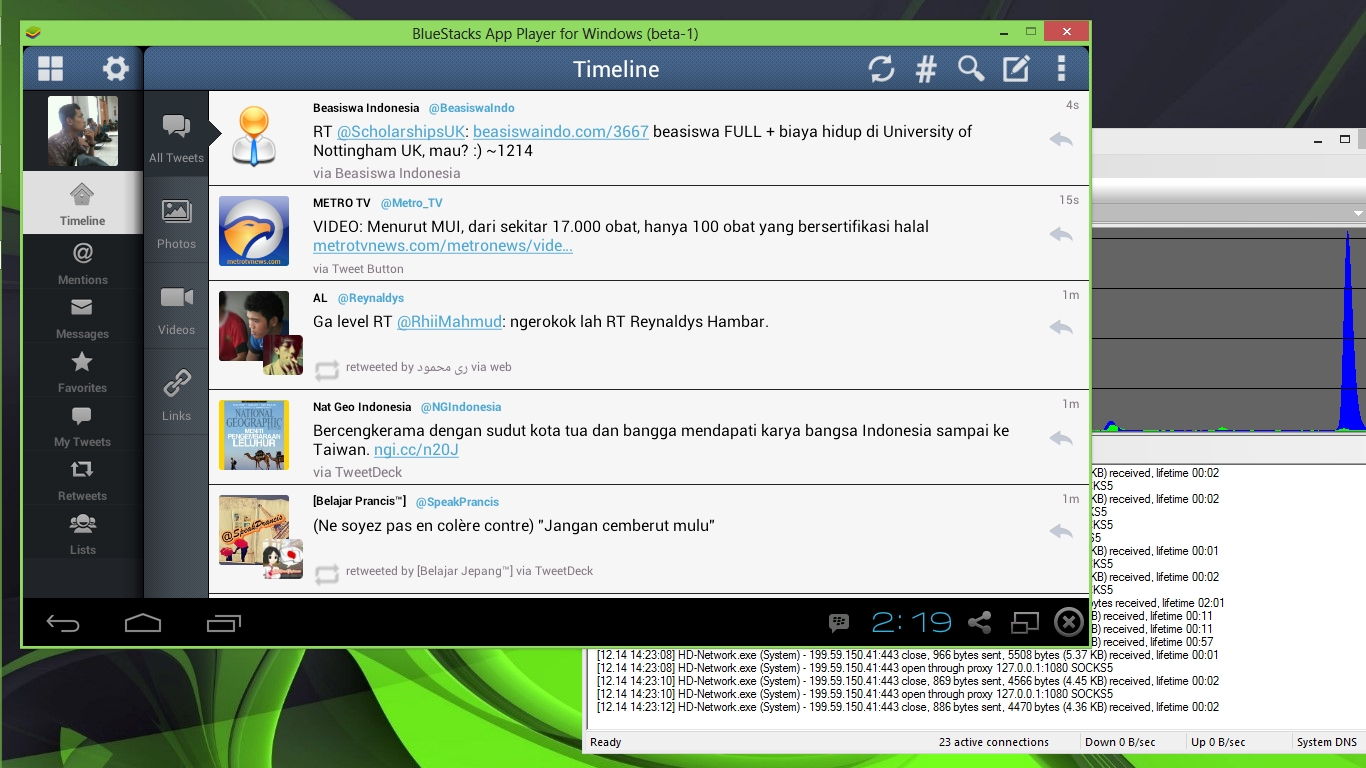Image resolution: width=1366 pixels, height=768 pixels.
Task: Click the share icon in the BlueStacks bottom bar
Action: (980, 623)
